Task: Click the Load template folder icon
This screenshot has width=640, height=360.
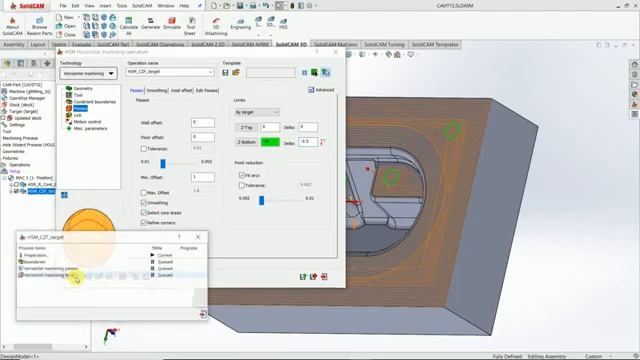Action: pyautogui.click(x=236, y=73)
